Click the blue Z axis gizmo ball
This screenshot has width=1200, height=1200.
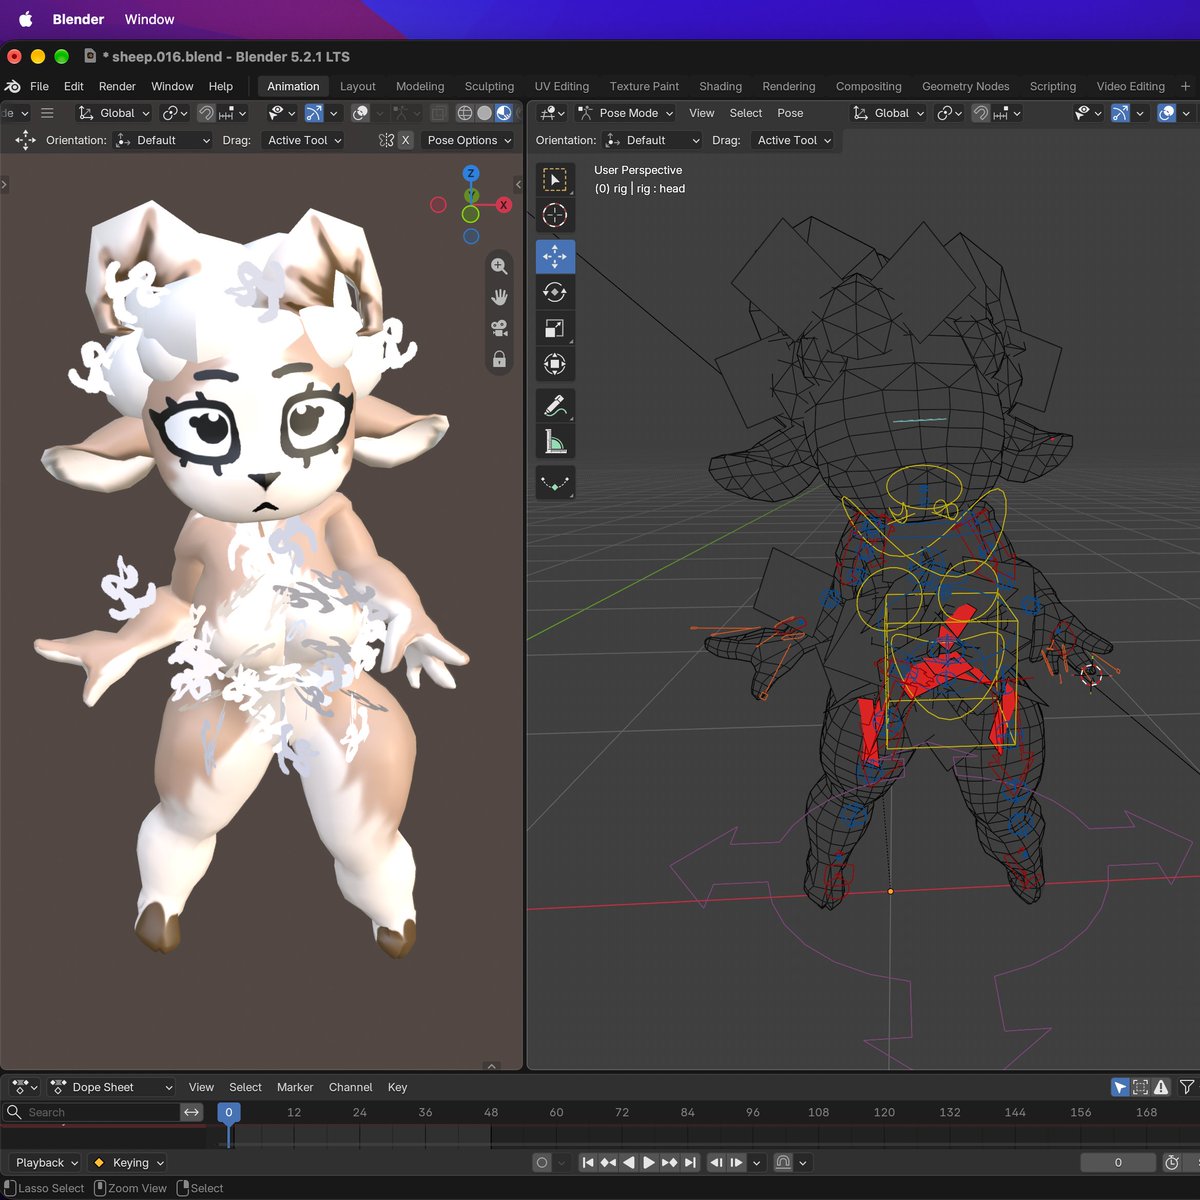471,174
